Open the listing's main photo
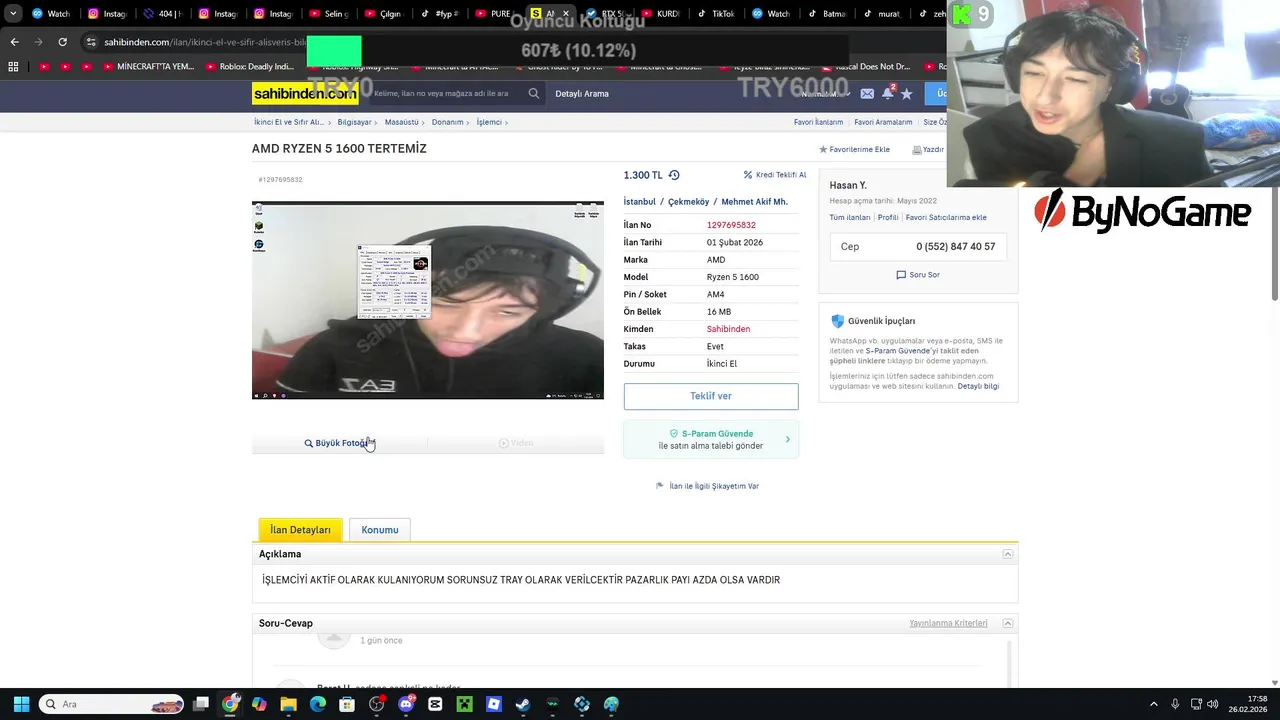 (x=428, y=300)
